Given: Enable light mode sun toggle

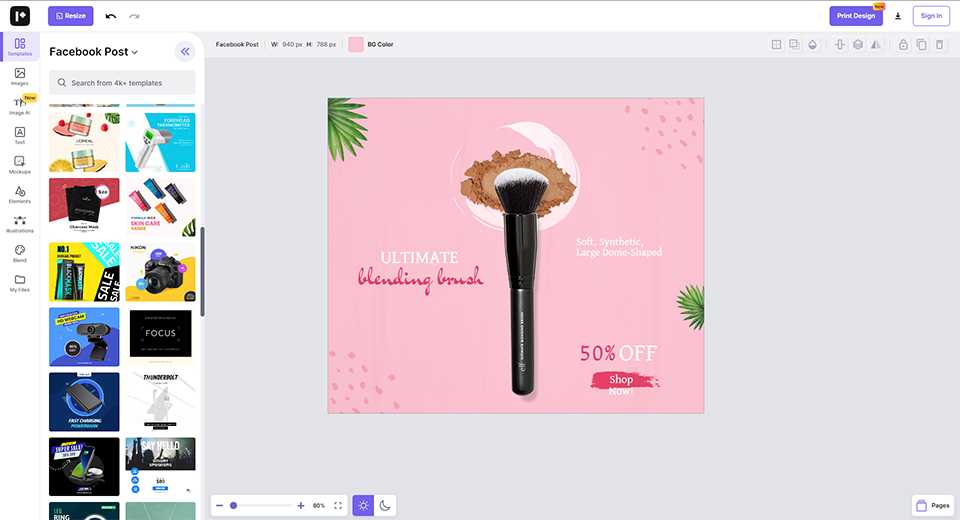Looking at the screenshot, I should coord(364,506).
